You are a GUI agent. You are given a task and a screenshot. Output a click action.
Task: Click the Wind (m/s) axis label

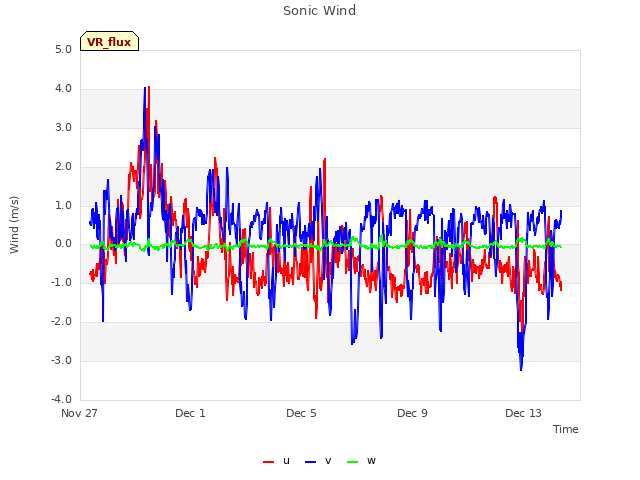(14, 225)
